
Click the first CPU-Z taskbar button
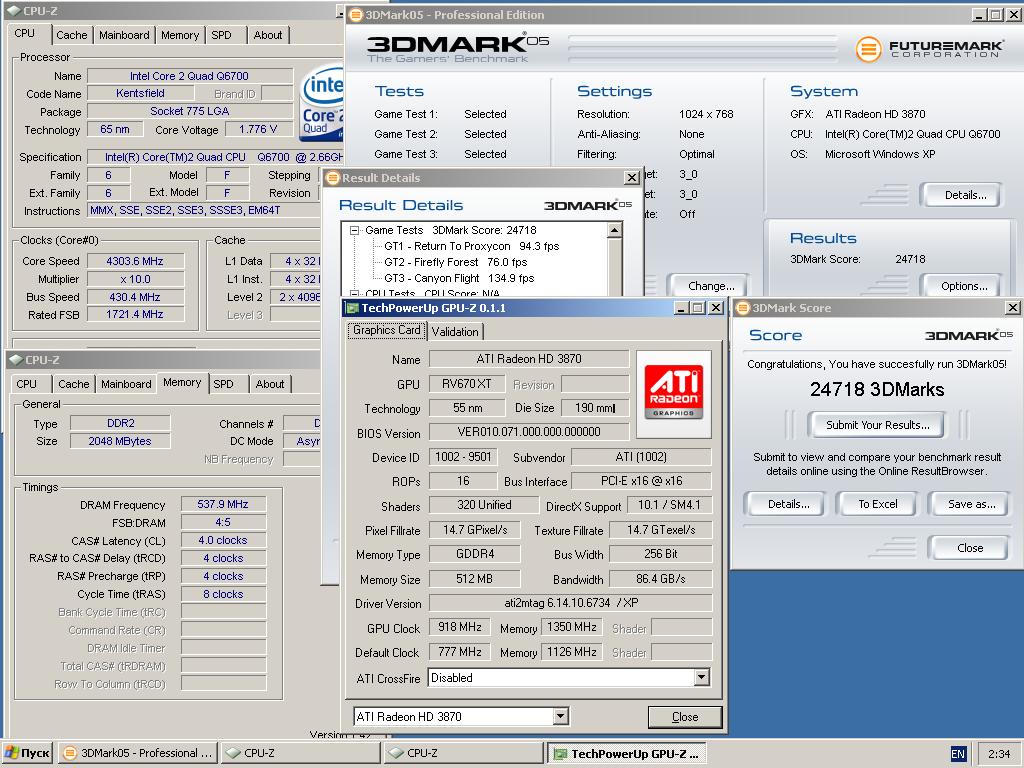pos(300,753)
